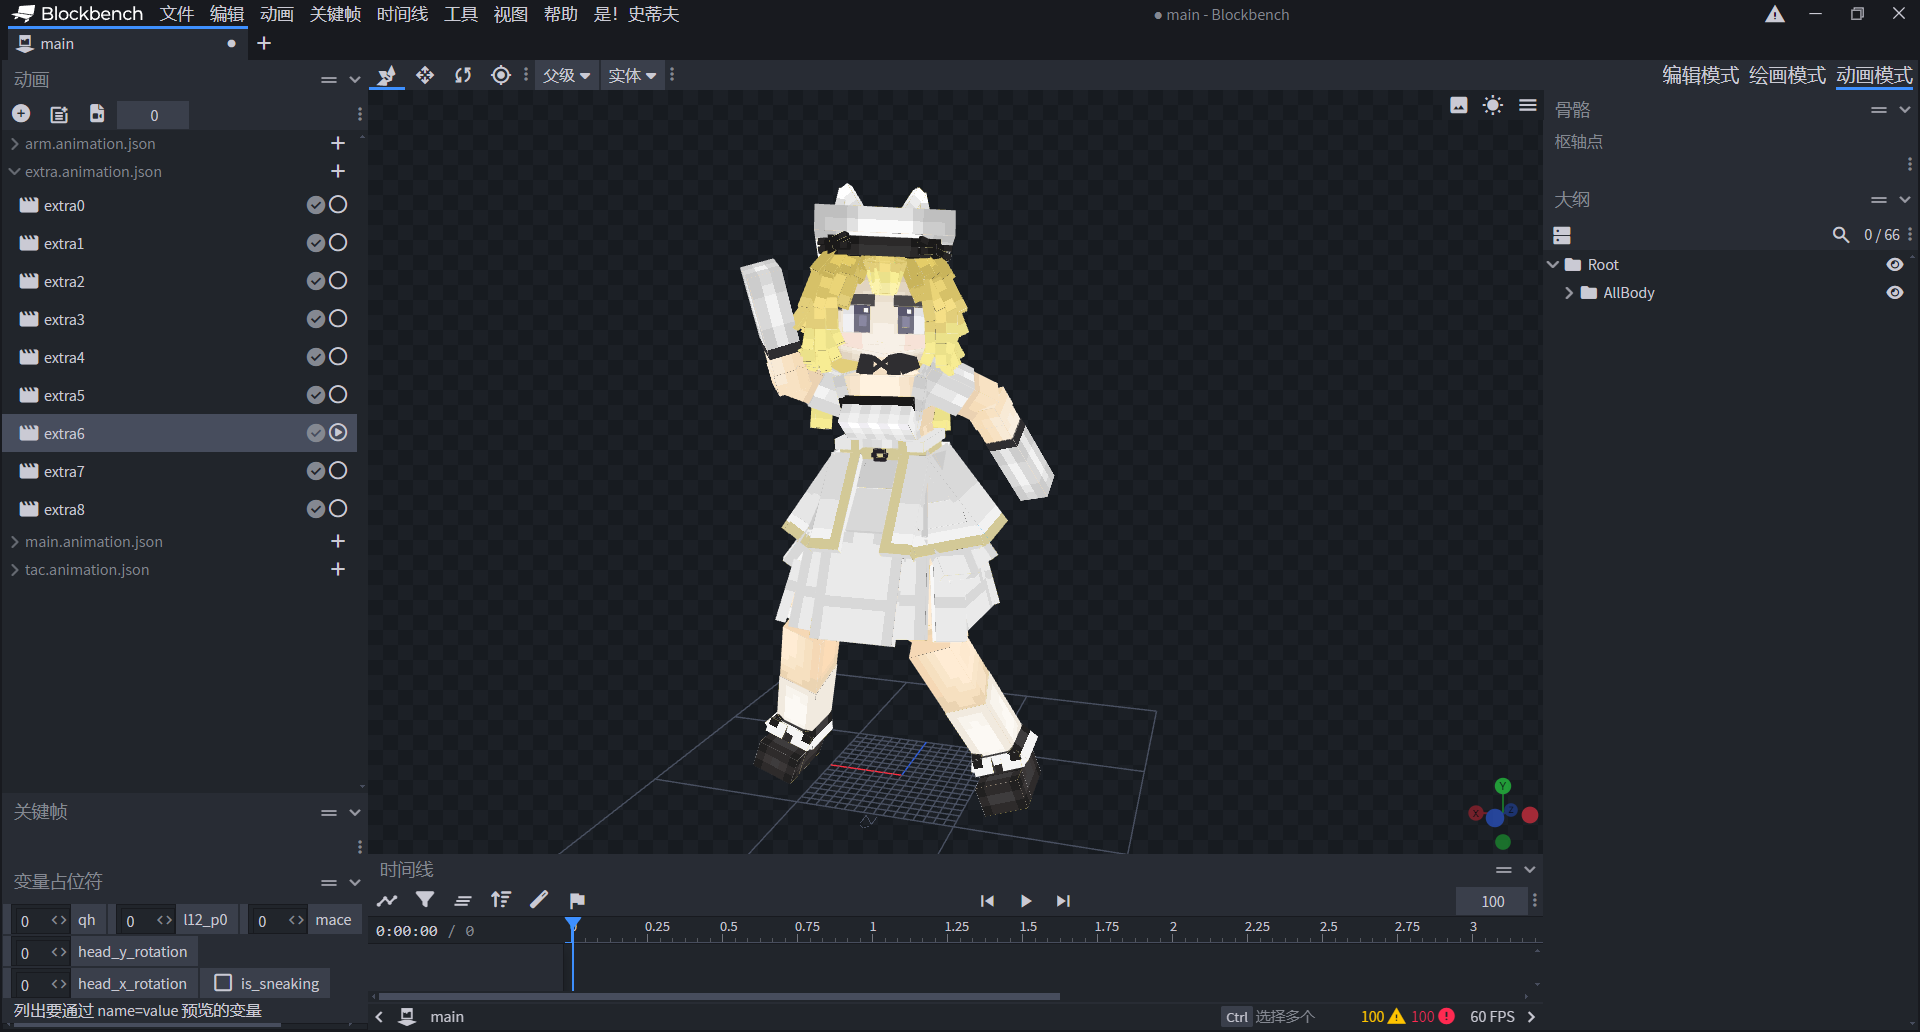Add animation to extra.animation.json with plus
This screenshot has height=1032, width=1920.
coord(338,172)
